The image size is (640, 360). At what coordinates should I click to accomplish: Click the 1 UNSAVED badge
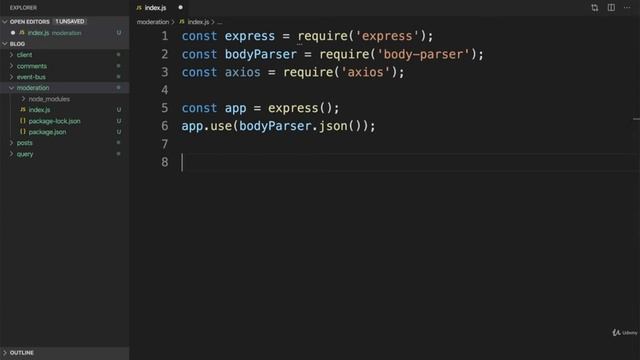(70, 21)
